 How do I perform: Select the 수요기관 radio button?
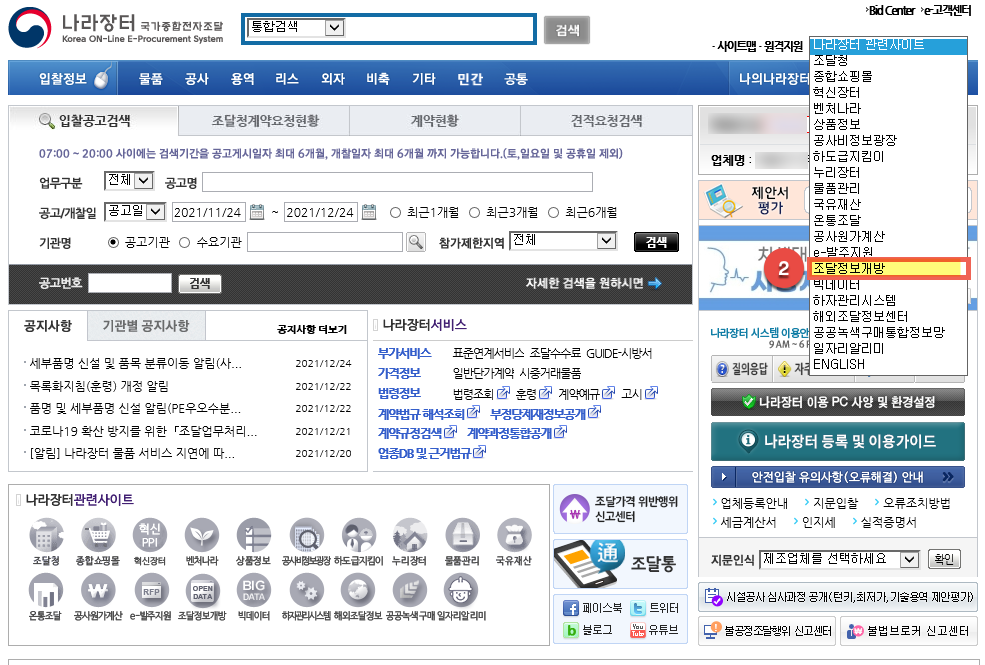[185, 242]
